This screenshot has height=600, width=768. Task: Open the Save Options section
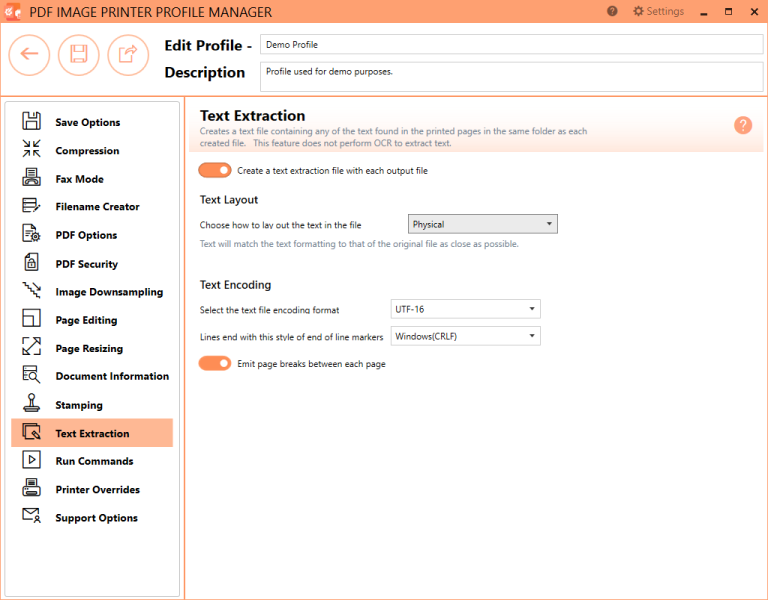[88, 122]
